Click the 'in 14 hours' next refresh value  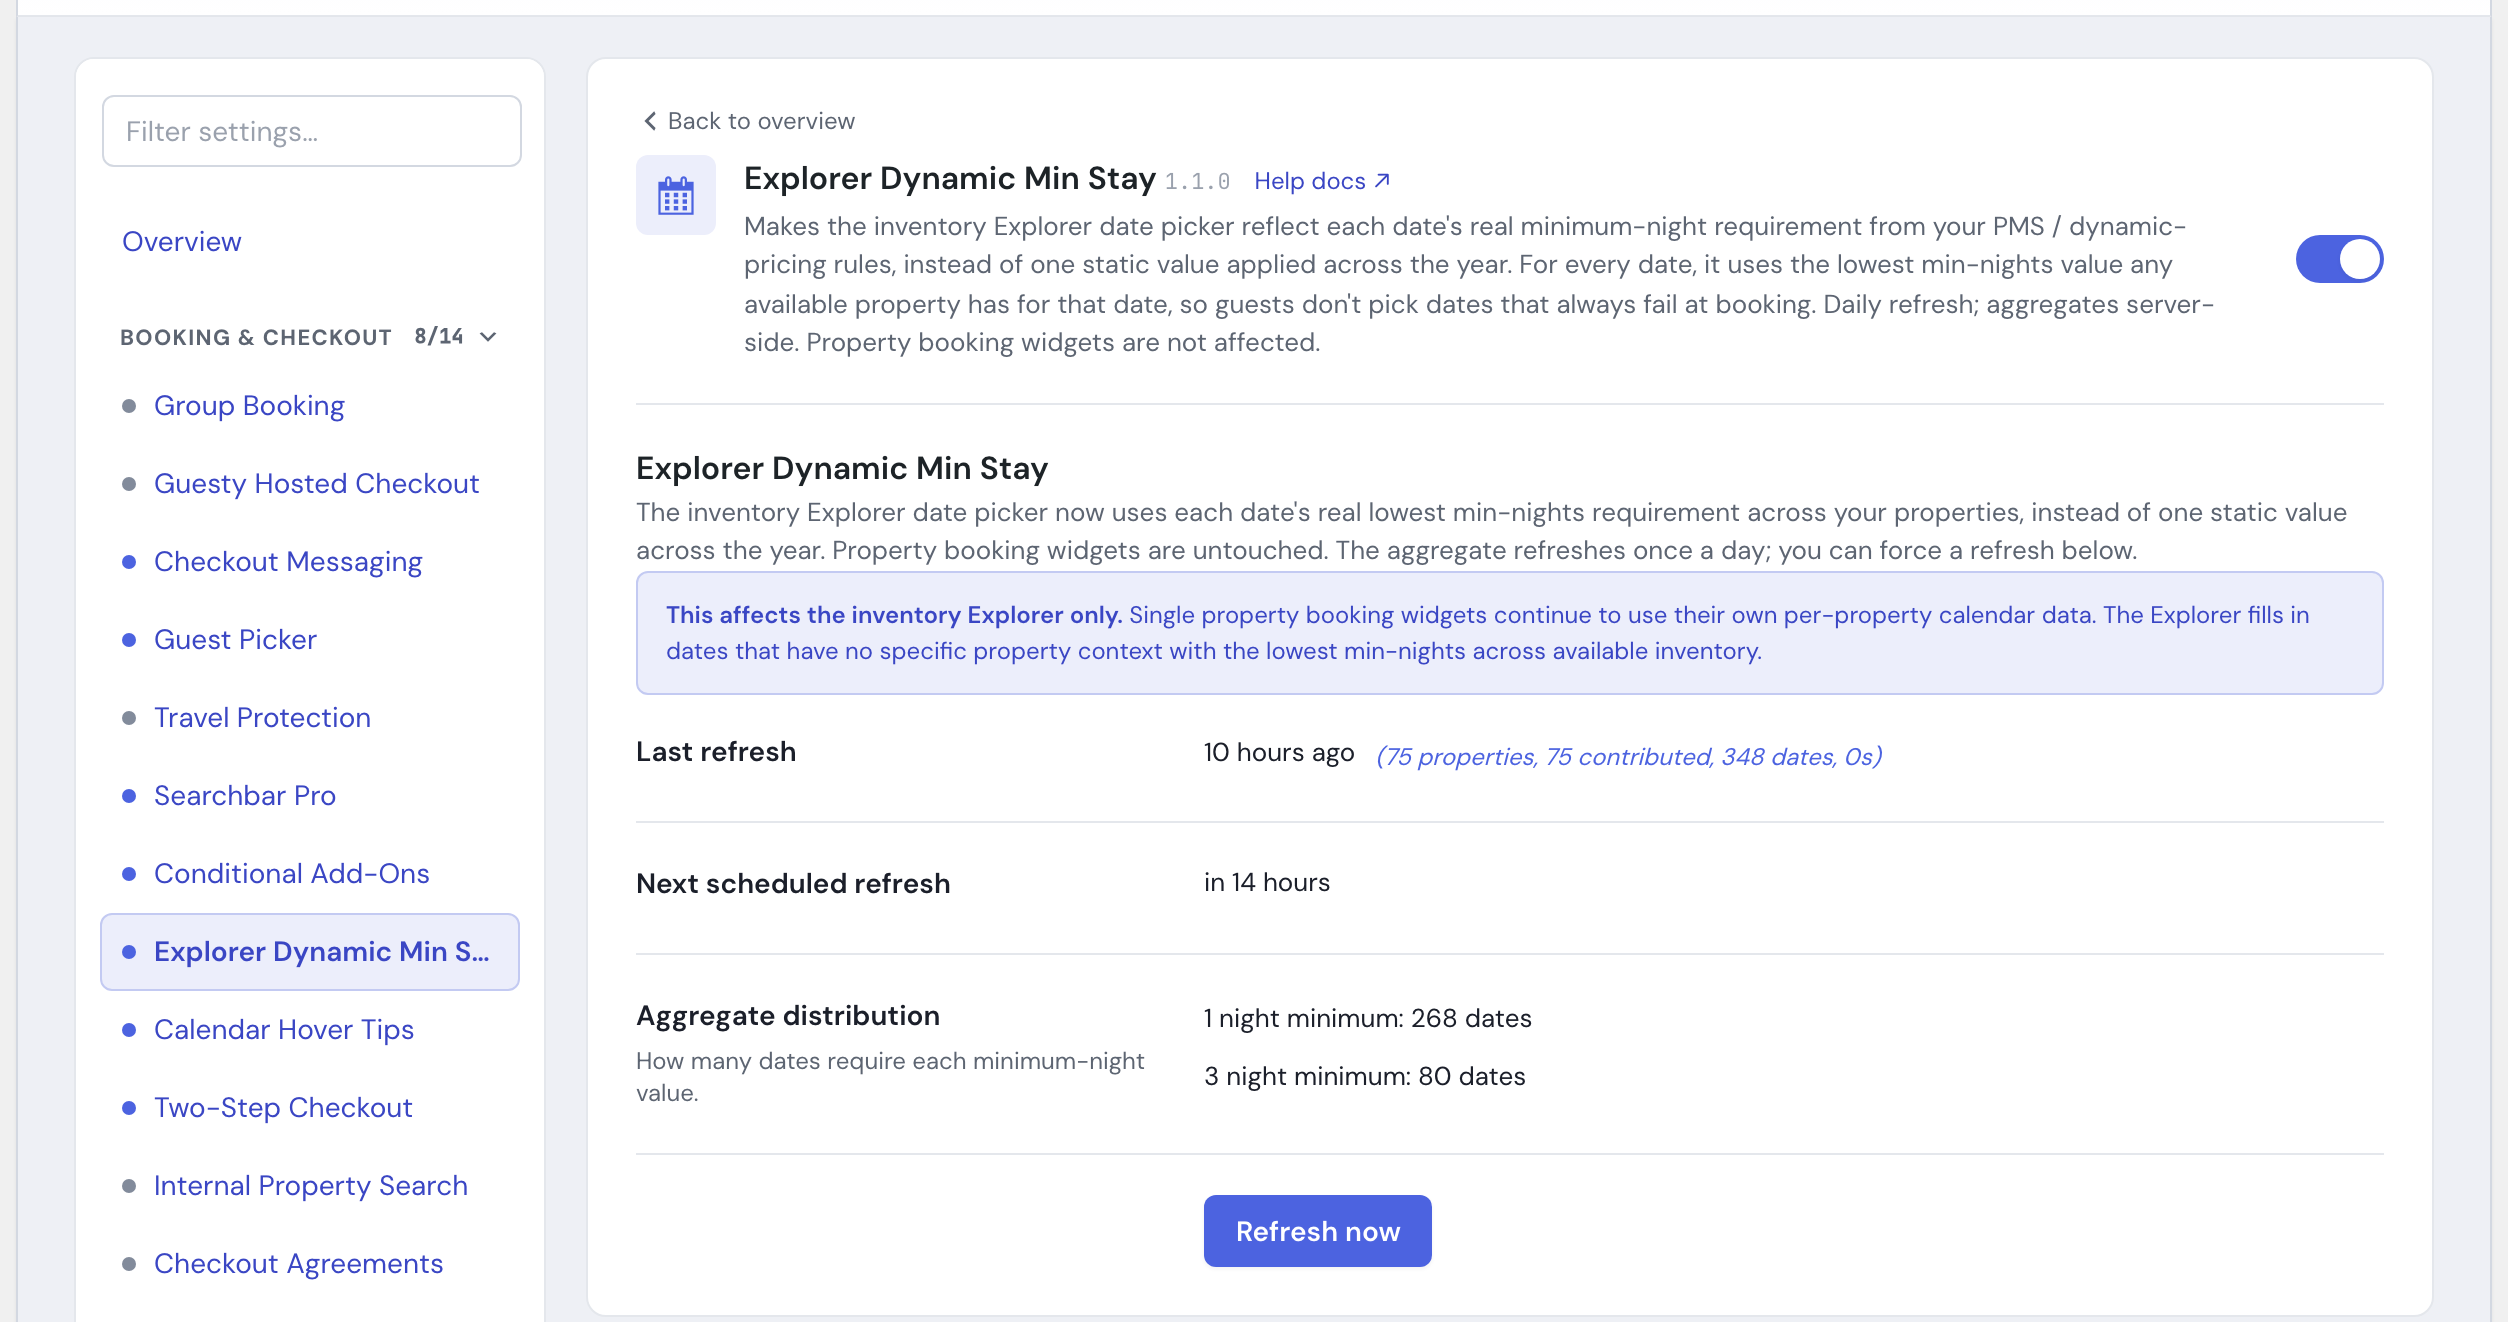tap(1267, 882)
